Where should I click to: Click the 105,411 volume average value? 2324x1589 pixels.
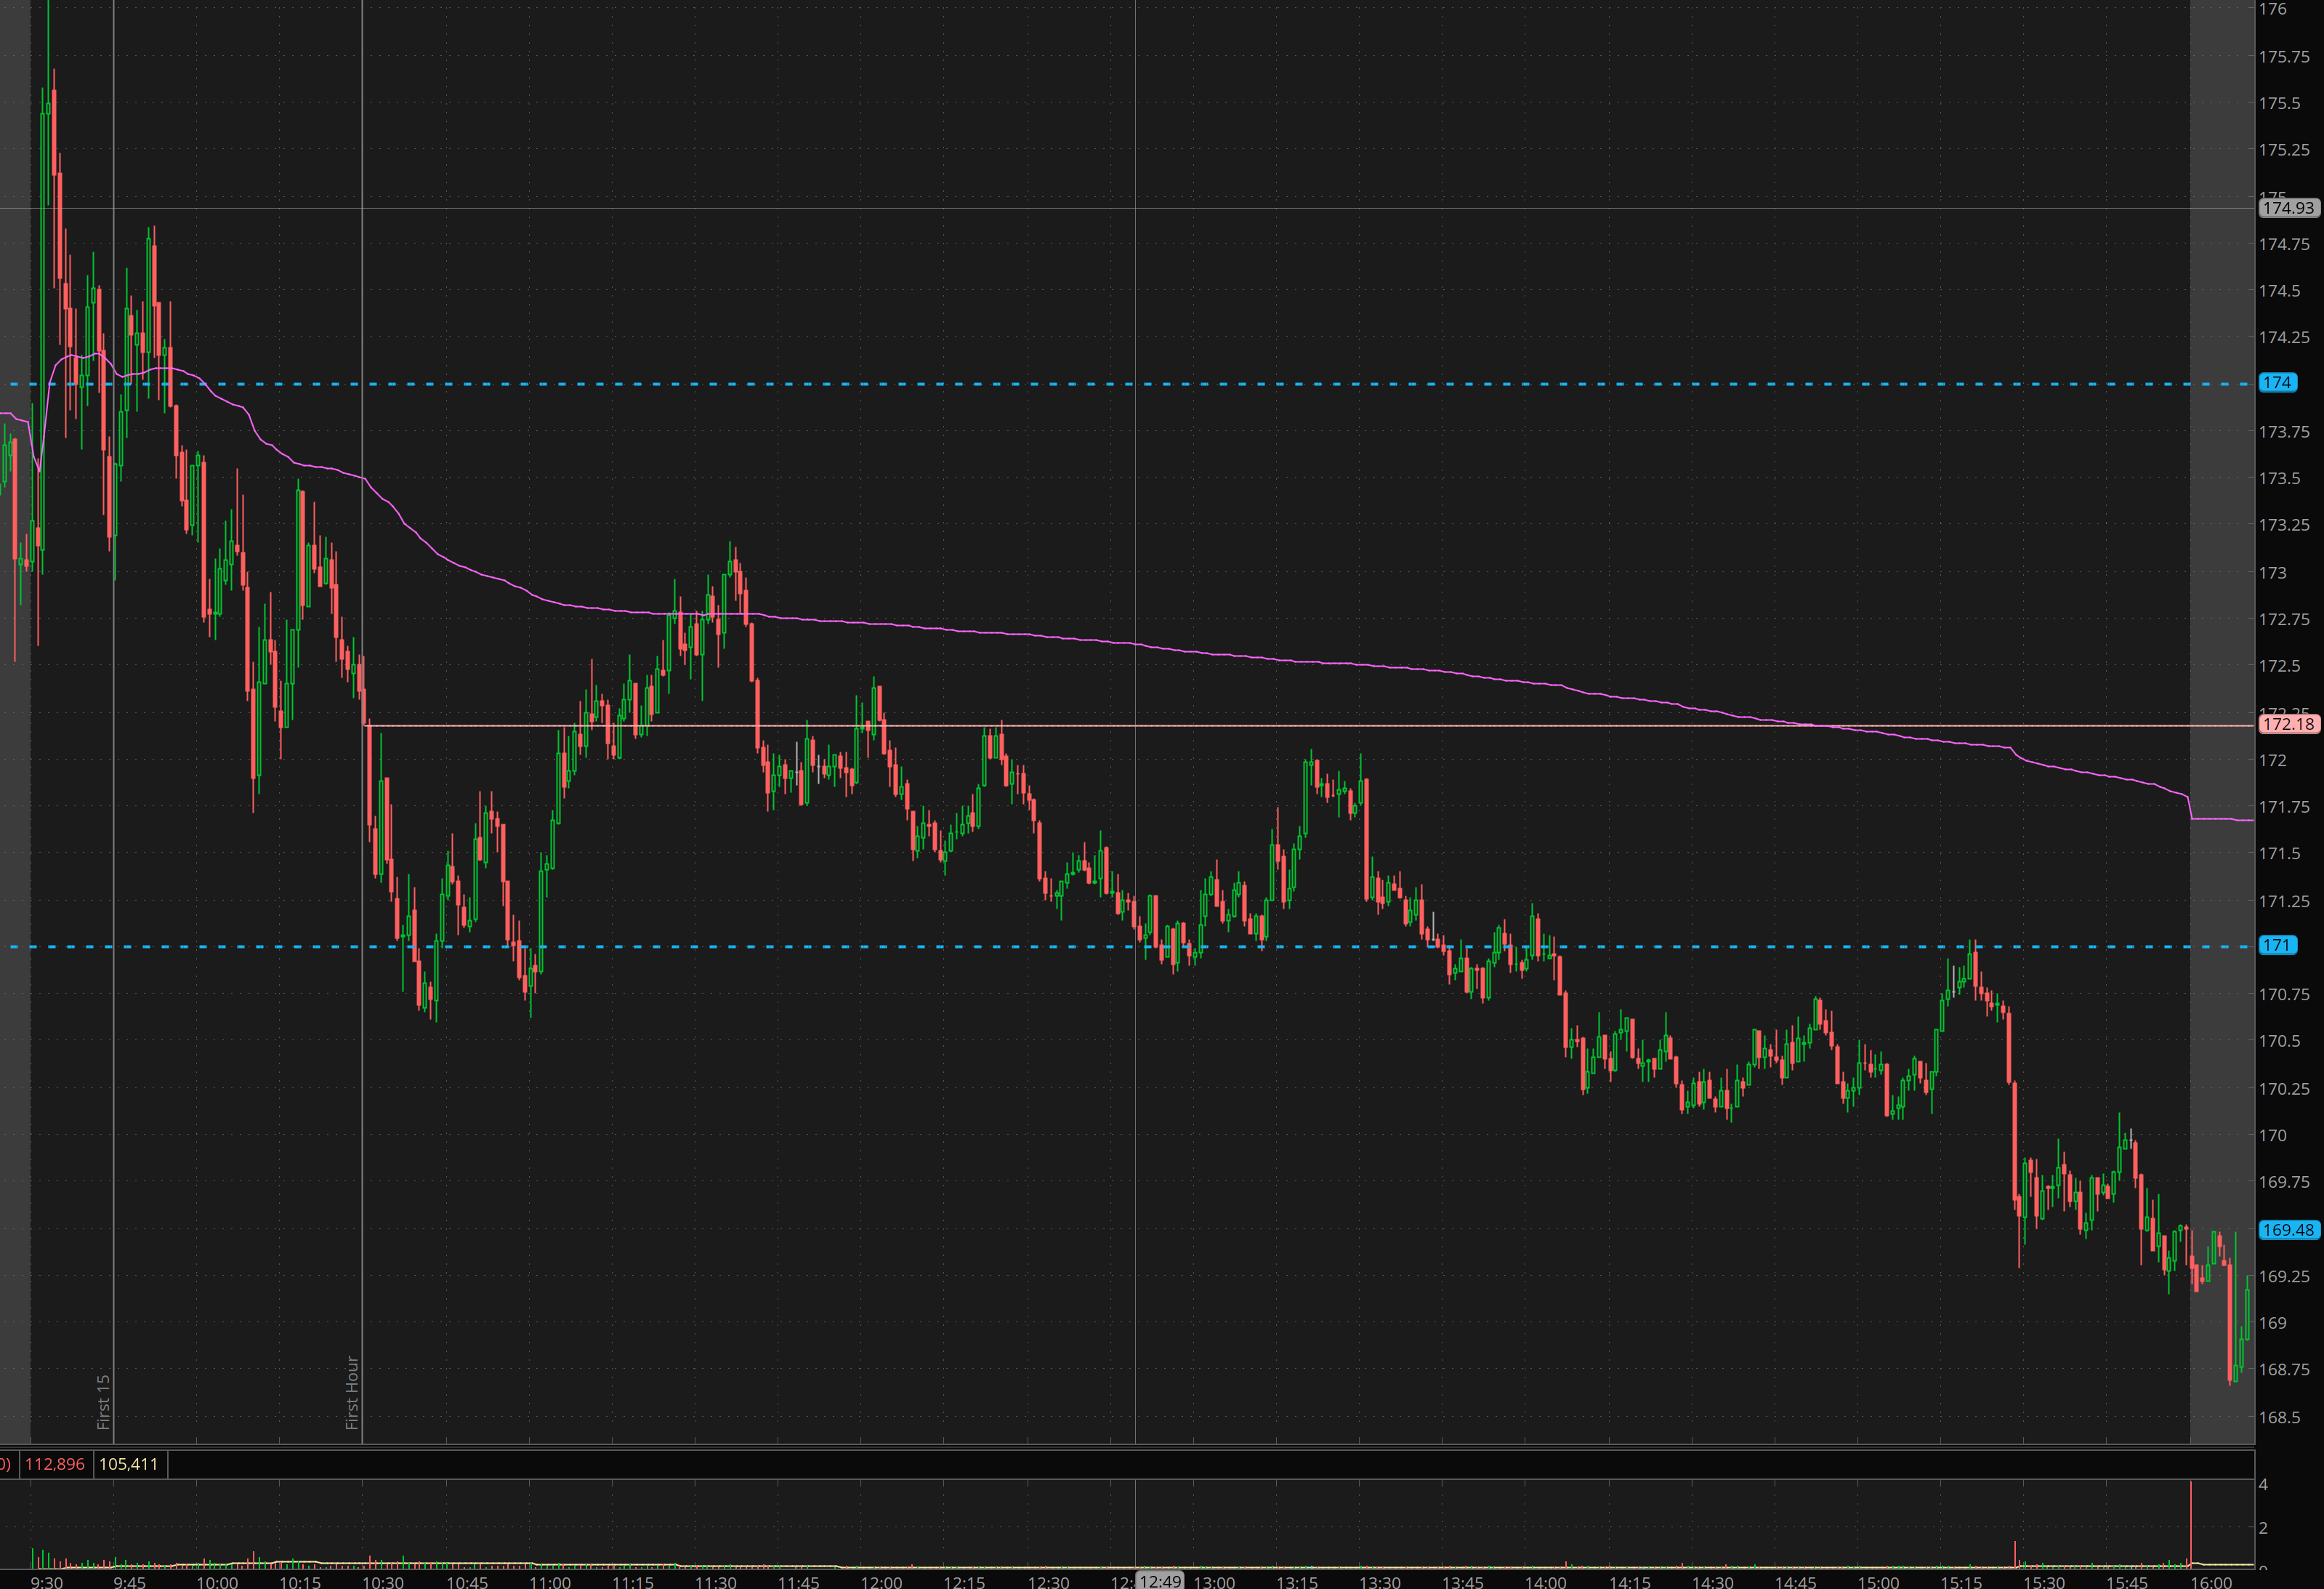click(129, 1464)
